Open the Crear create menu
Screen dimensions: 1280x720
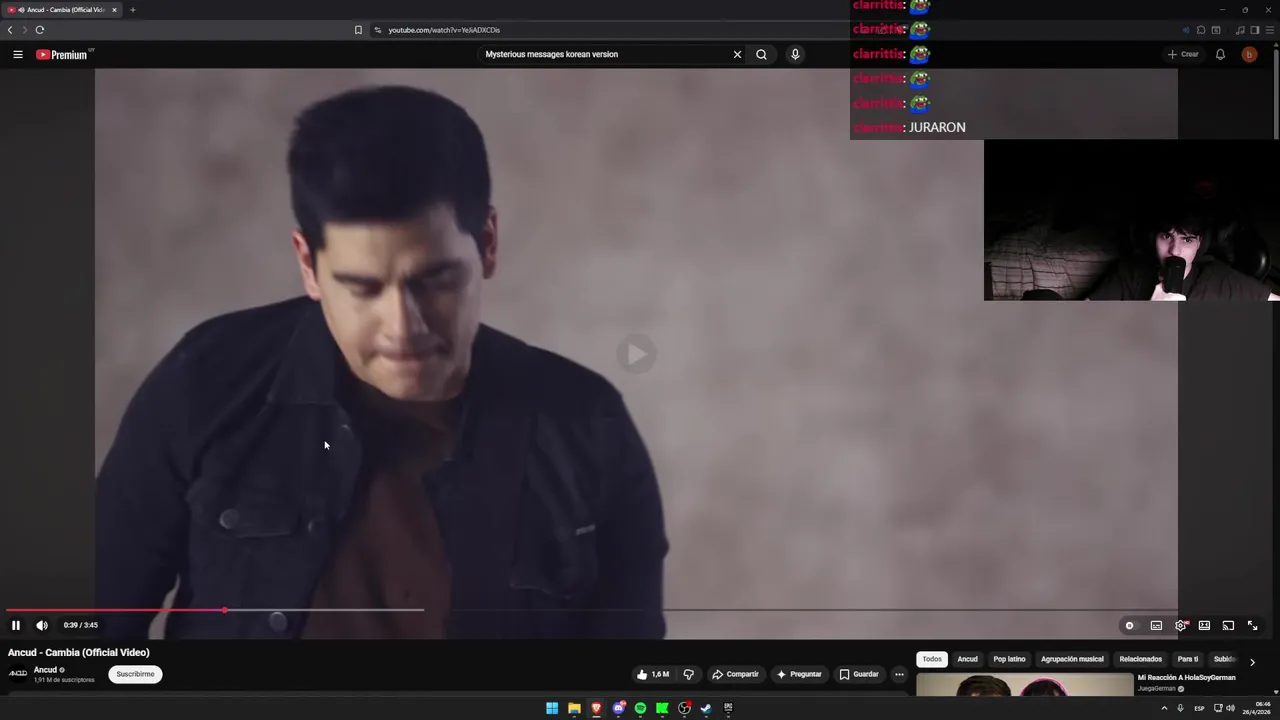[x=1183, y=54]
